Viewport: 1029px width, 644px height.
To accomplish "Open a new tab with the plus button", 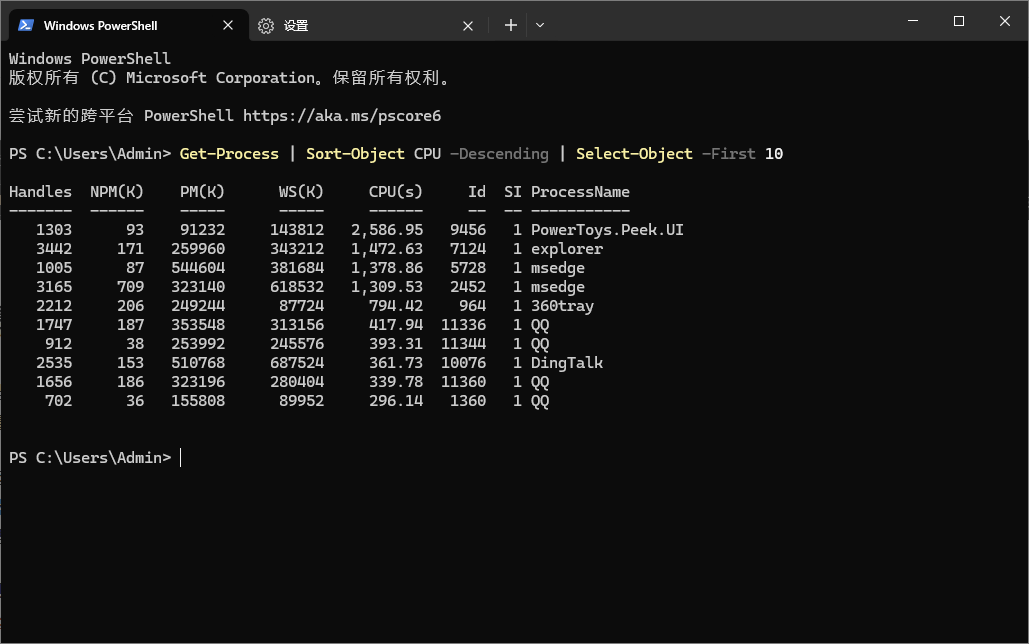I will (511, 25).
